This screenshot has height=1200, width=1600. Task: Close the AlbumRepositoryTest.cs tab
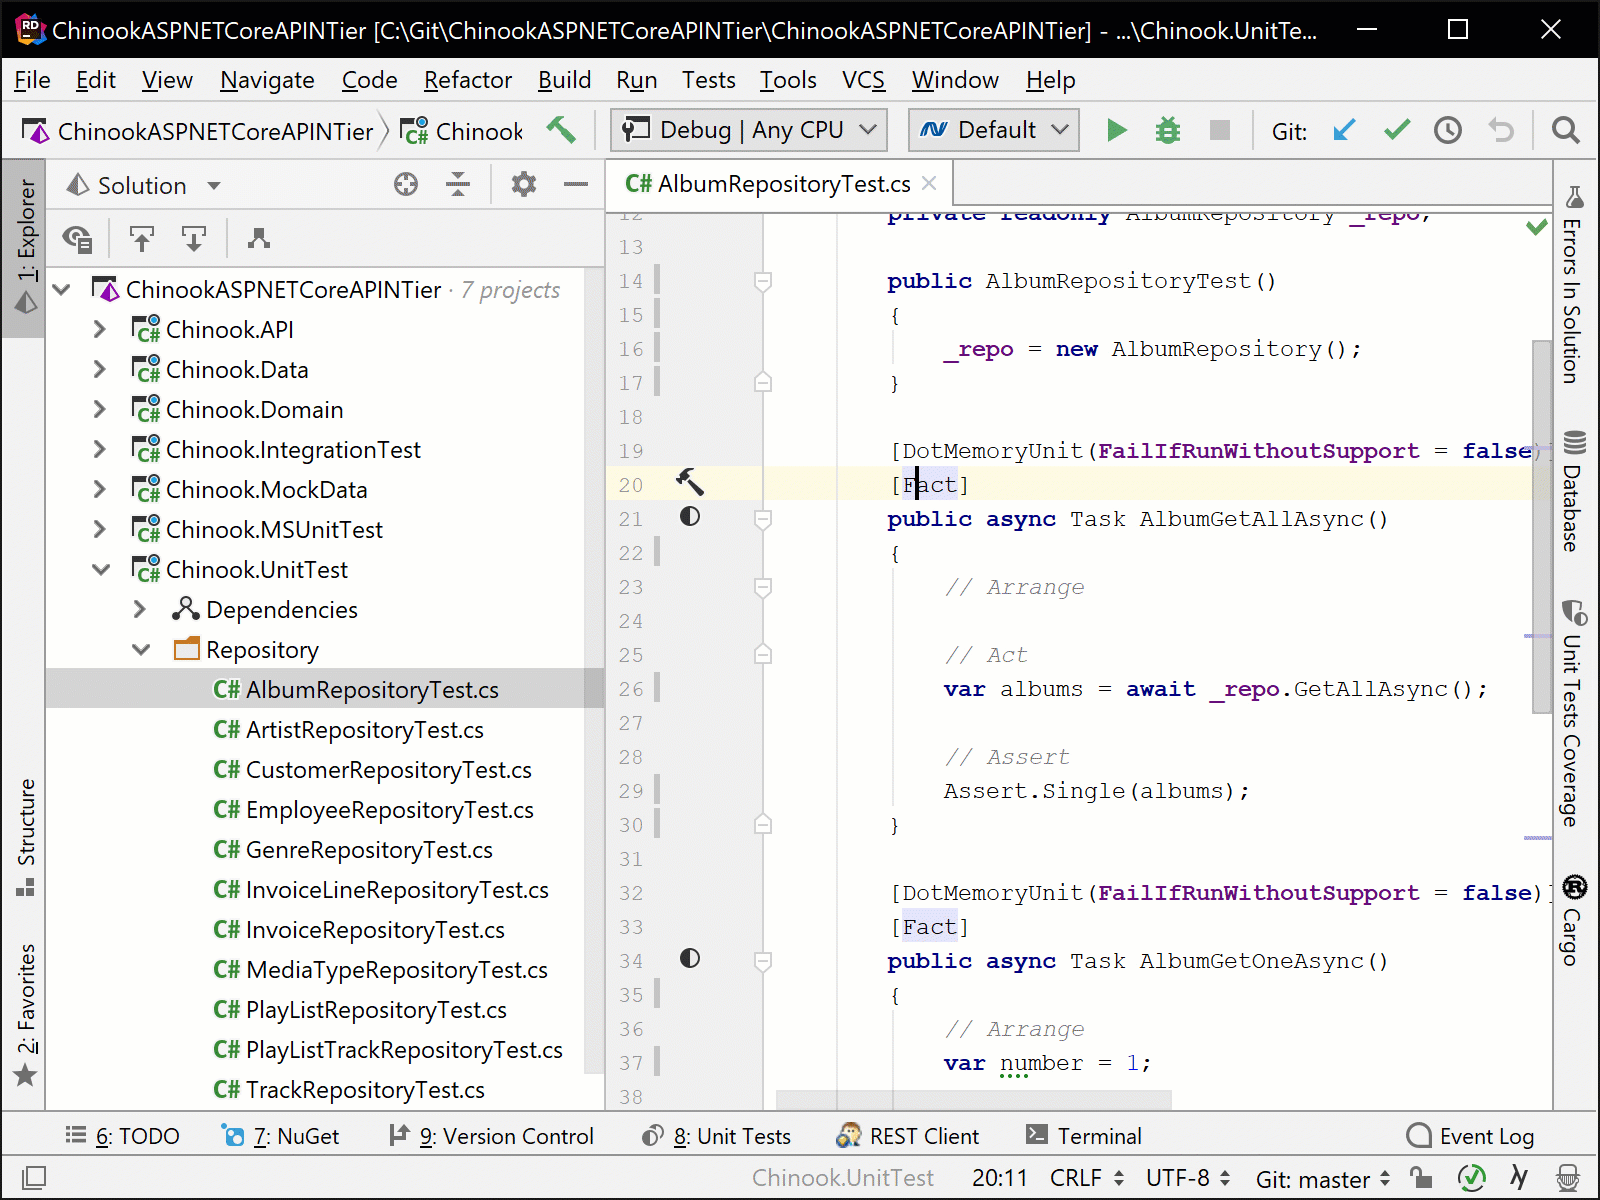pyautogui.click(x=929, y=183)
